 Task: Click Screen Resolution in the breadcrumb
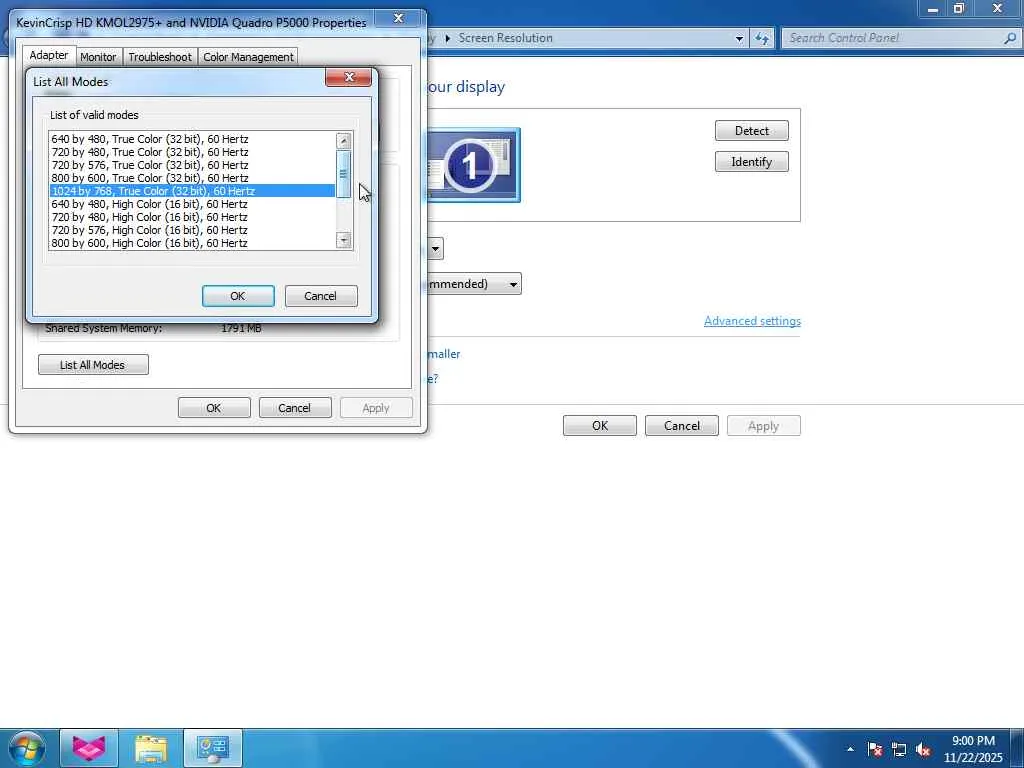(505, 38)
